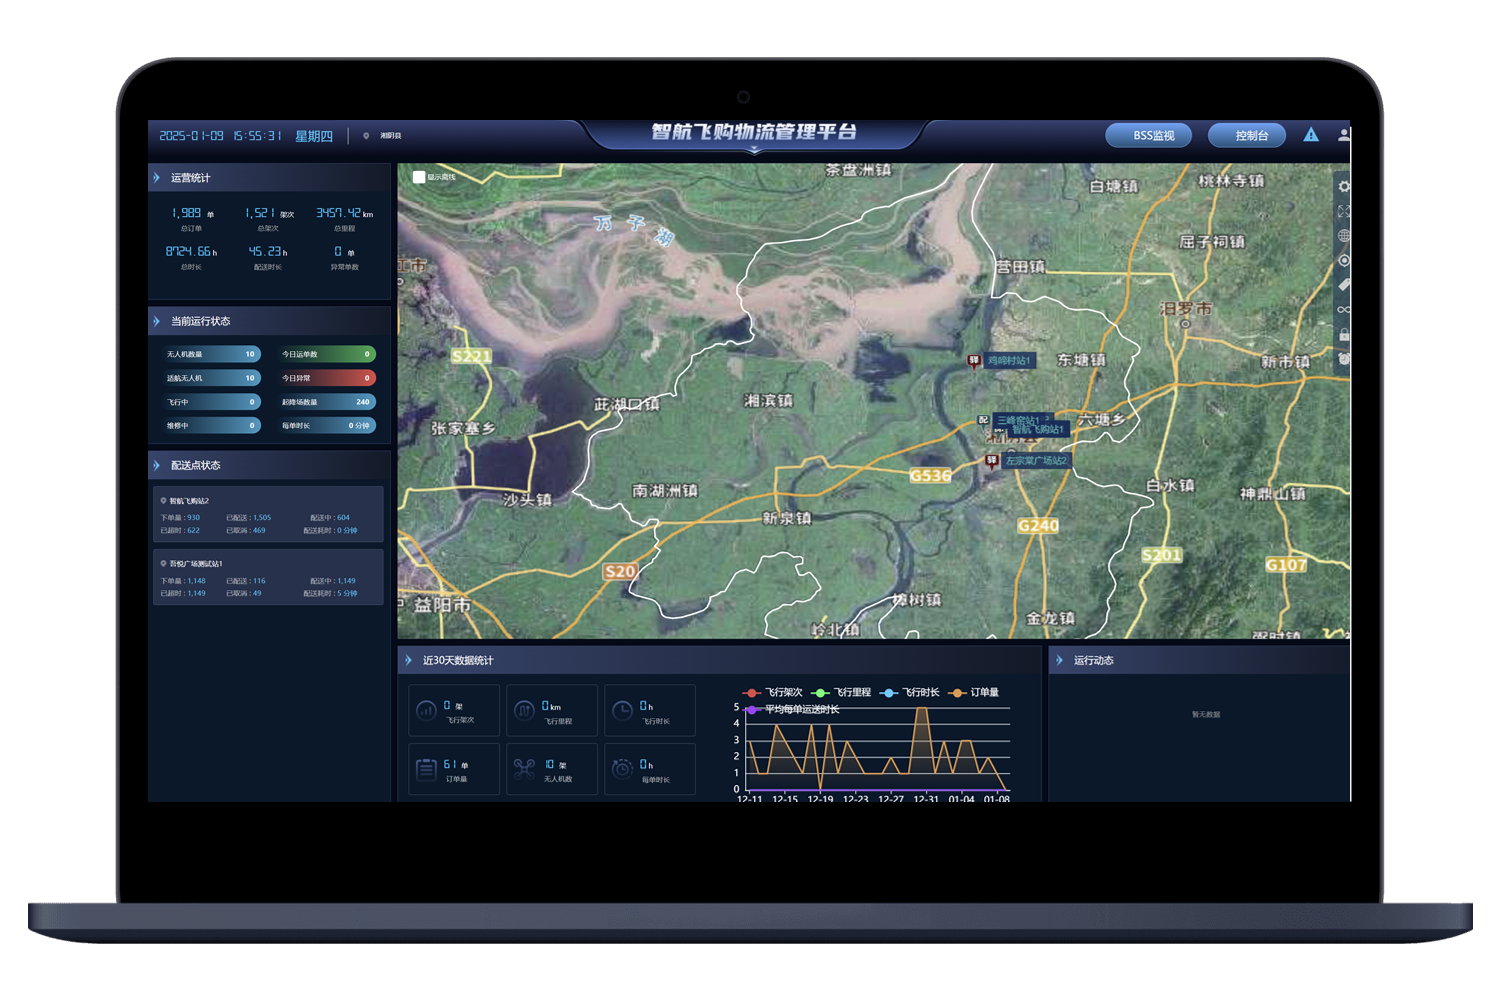Select the 智航飞购站2 delivery station card

click(x=268, y=514)
